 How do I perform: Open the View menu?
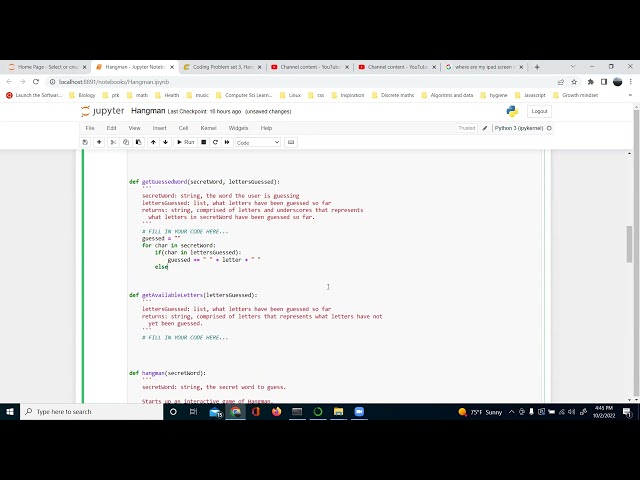pos(134,128)
